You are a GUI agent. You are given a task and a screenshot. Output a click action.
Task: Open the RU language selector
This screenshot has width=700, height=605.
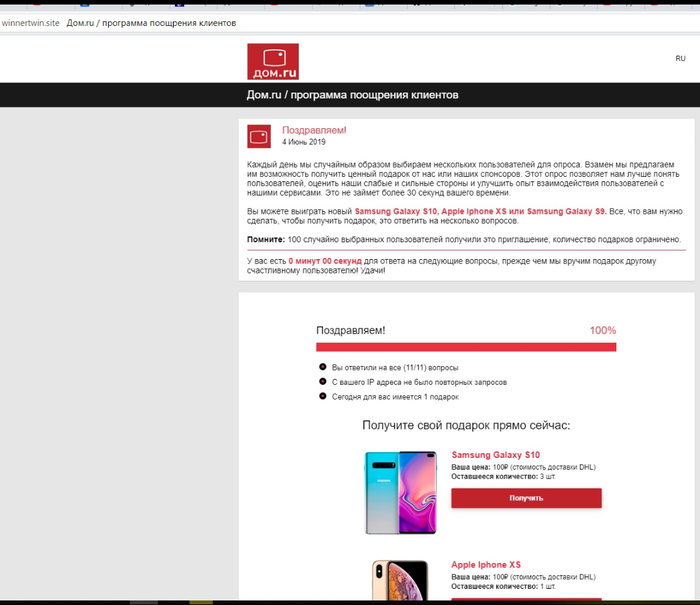point(680,59)
